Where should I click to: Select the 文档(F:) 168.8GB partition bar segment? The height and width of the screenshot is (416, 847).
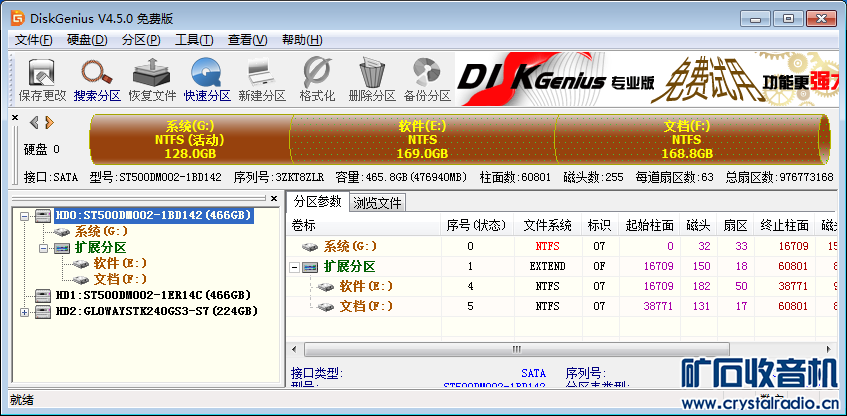(687, 139)
